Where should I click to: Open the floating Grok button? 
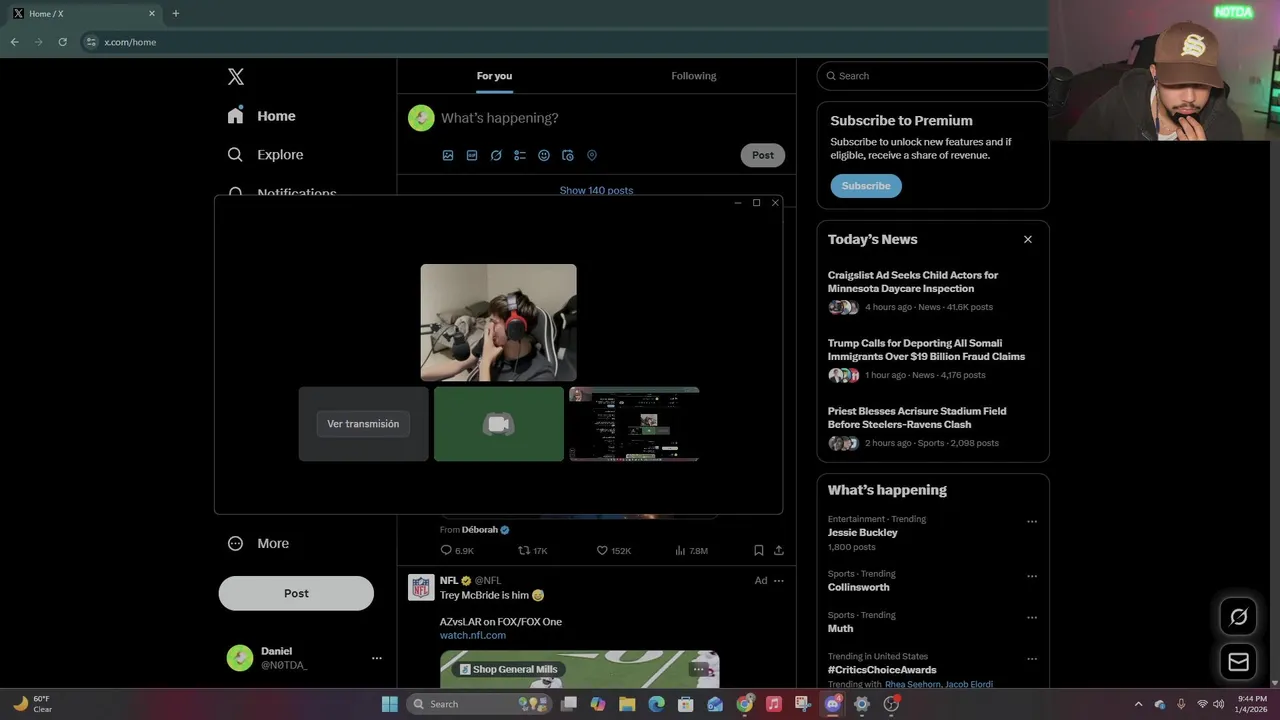point(1238,617)
